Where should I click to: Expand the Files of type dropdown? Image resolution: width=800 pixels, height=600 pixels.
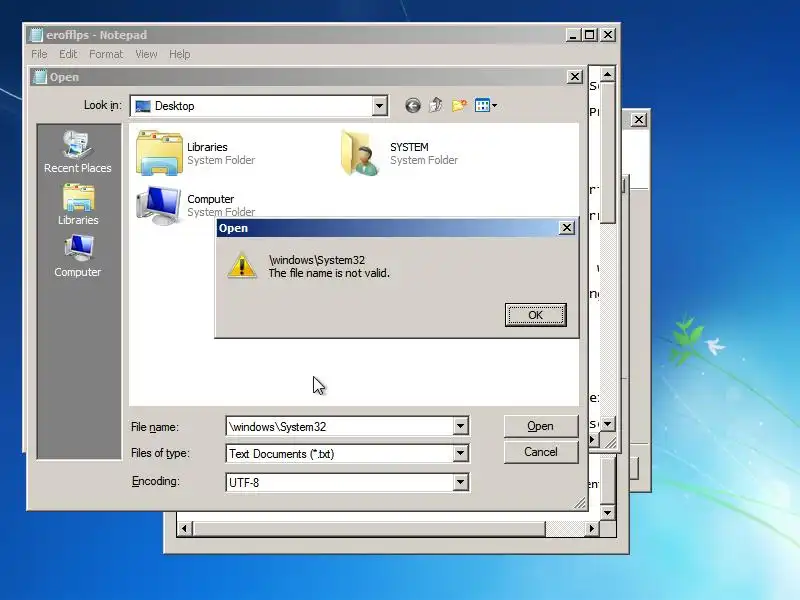460,453
